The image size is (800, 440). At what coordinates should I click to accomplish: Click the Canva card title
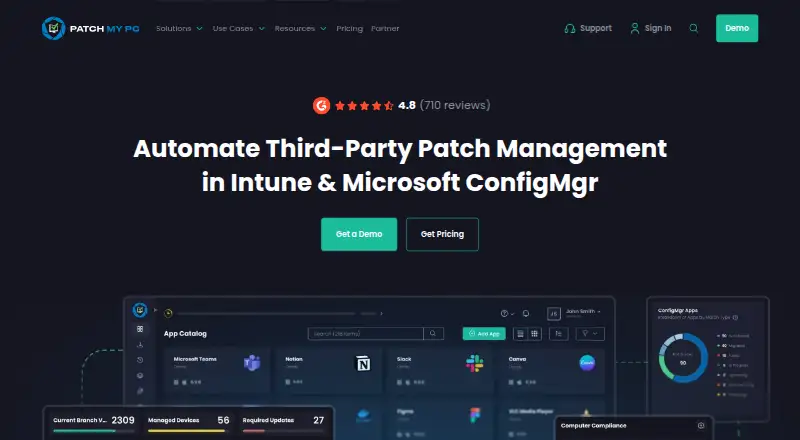click(517, 359)
